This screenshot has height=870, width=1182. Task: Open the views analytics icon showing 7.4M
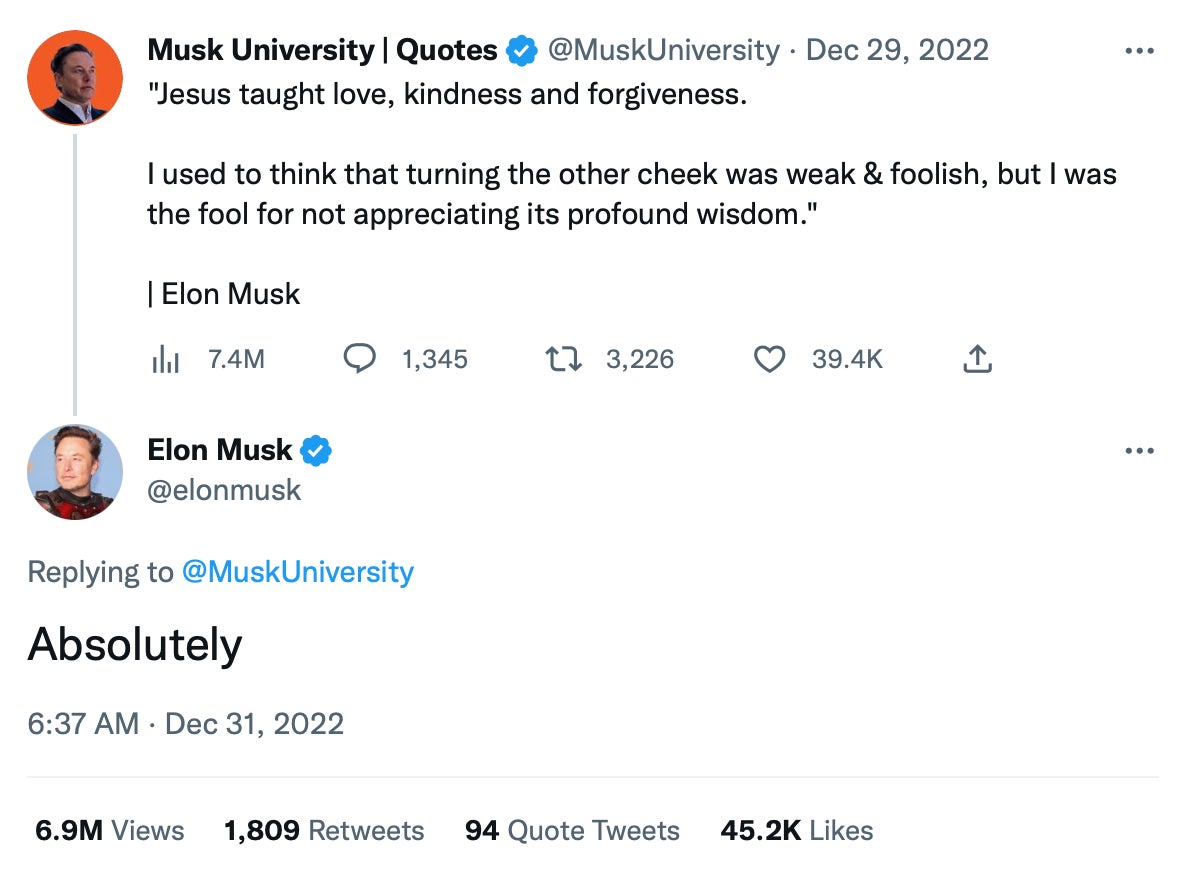pos(164,360)
